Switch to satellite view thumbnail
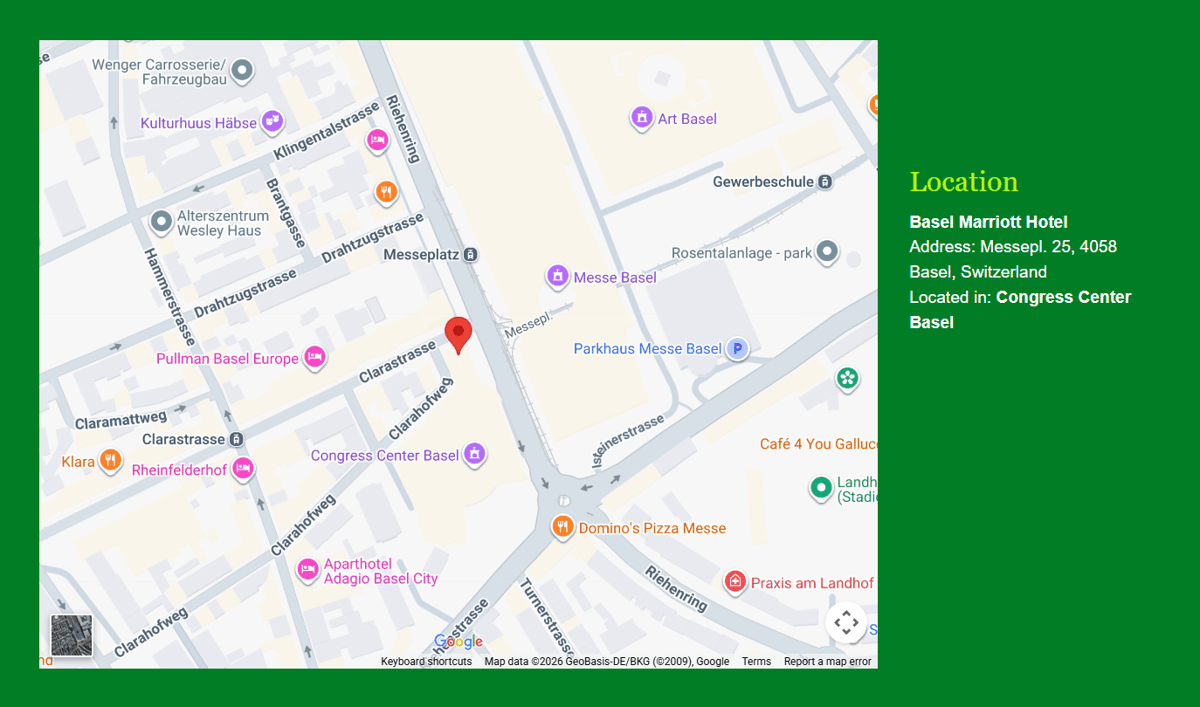The image size is (1200, 707). point(72,635)
